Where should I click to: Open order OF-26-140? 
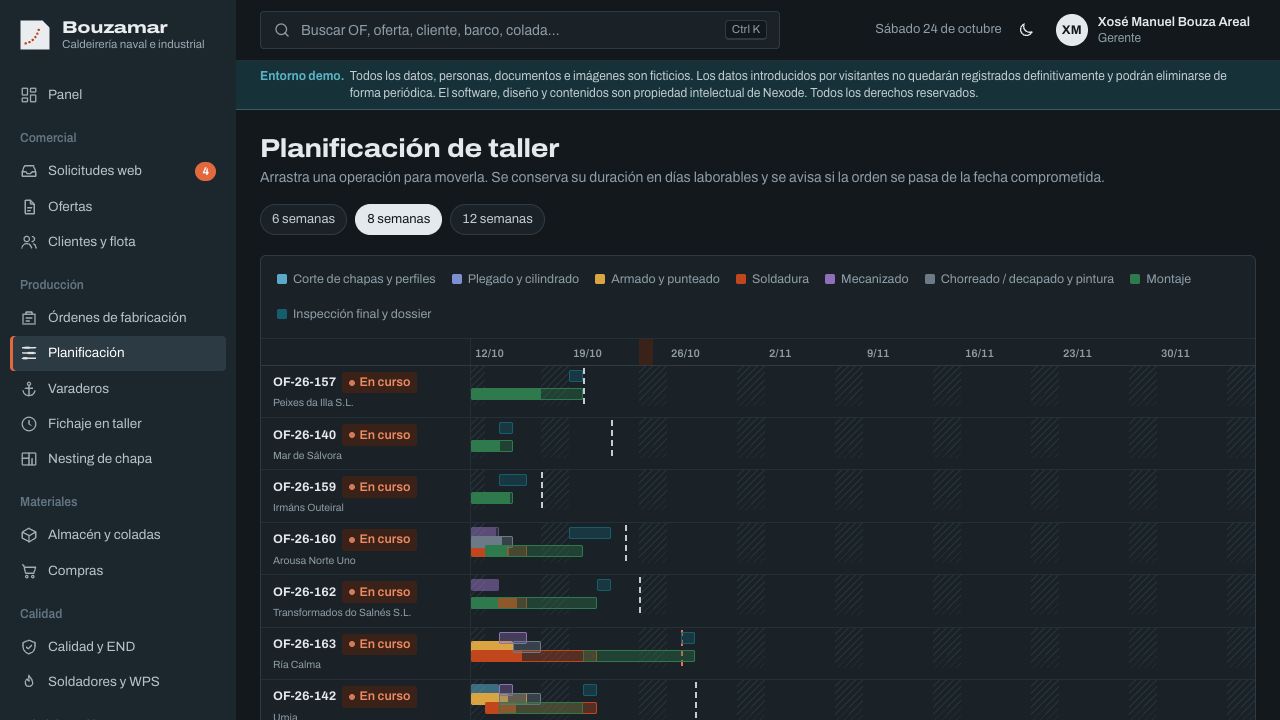(x=304, y=435)
